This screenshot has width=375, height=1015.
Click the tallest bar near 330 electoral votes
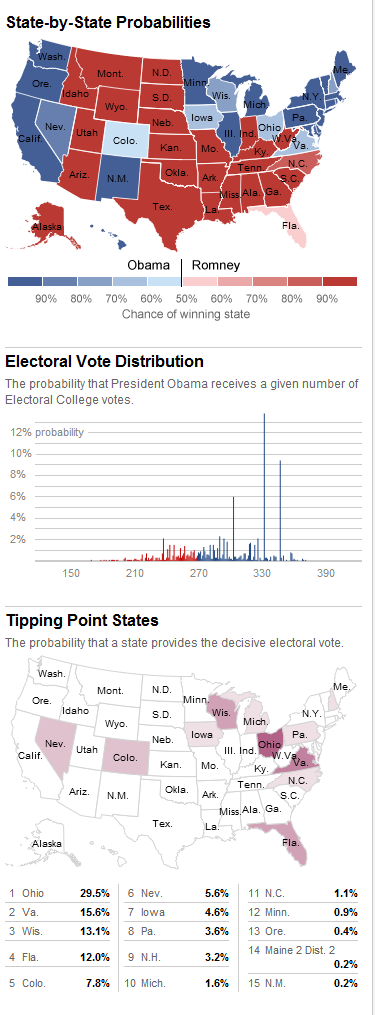264,486
